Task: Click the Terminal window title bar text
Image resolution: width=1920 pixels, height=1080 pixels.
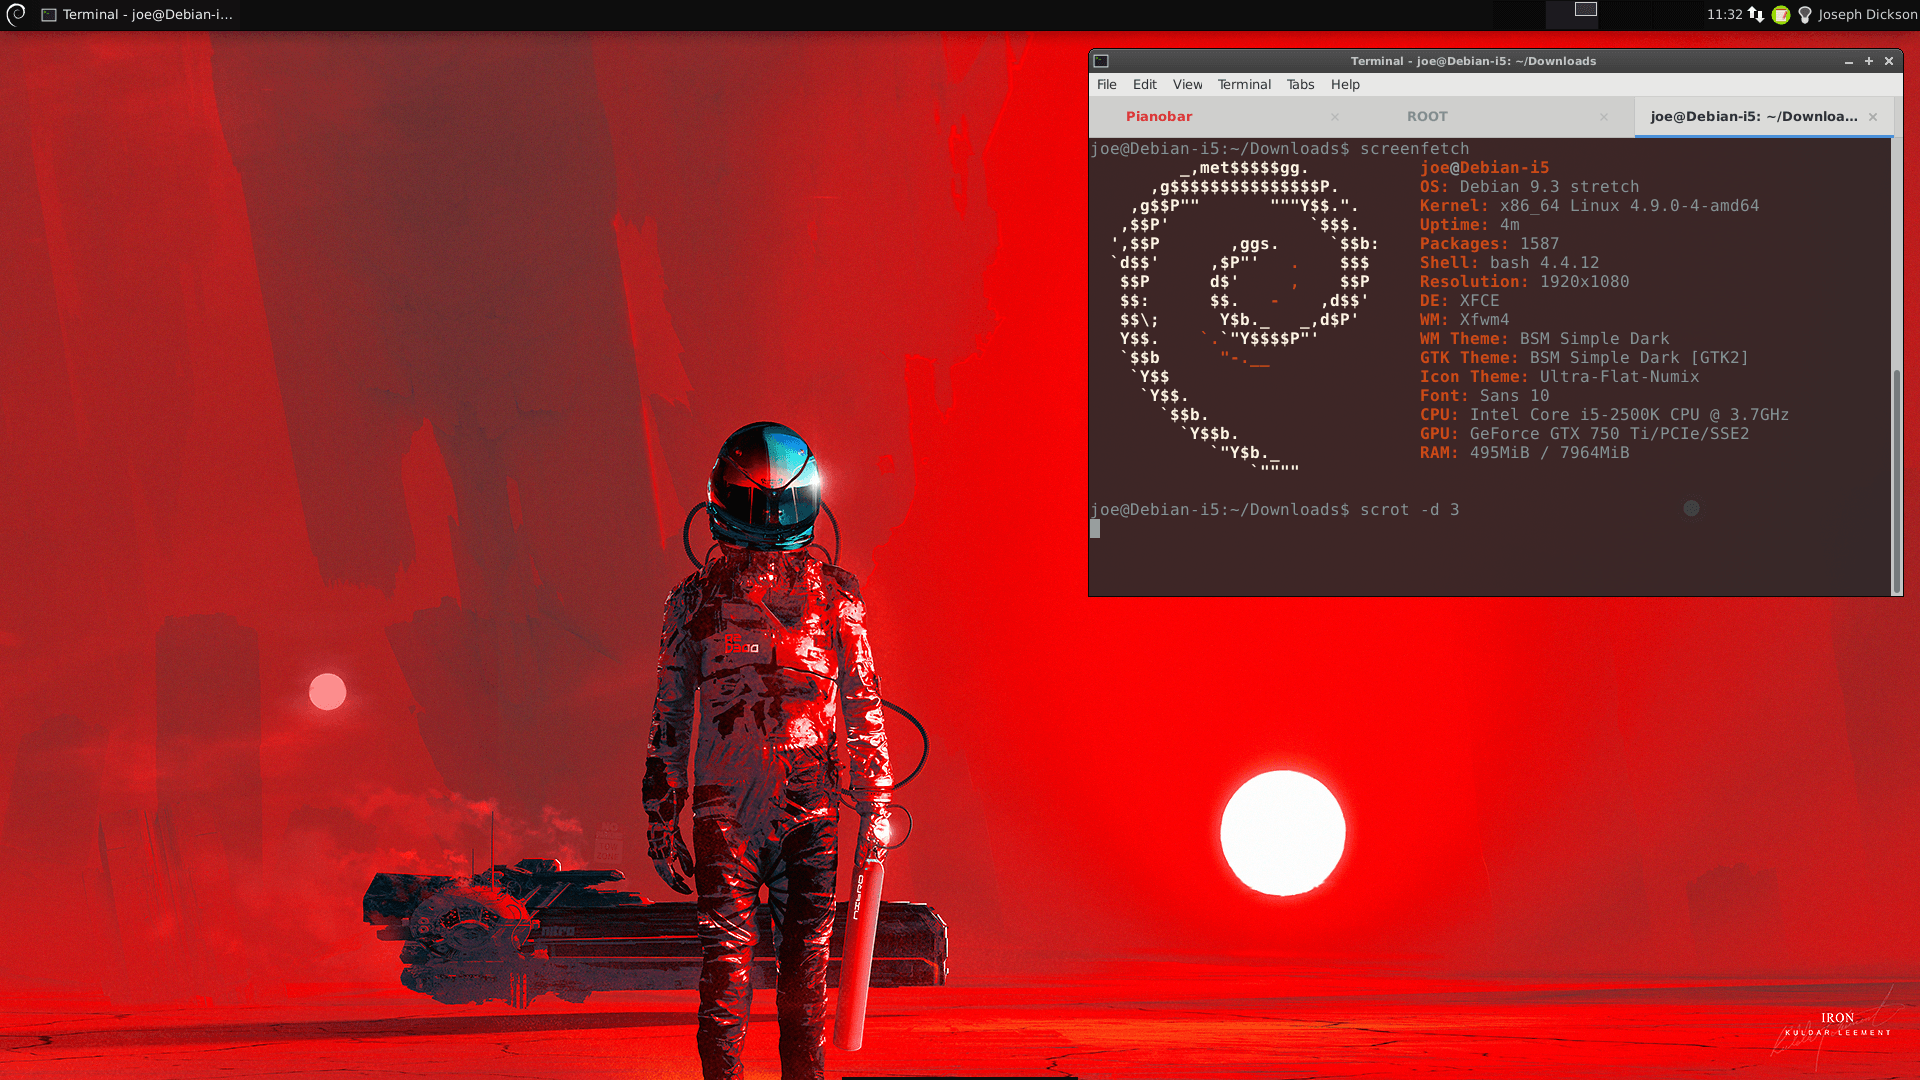Action: (x=1473, y=61)
